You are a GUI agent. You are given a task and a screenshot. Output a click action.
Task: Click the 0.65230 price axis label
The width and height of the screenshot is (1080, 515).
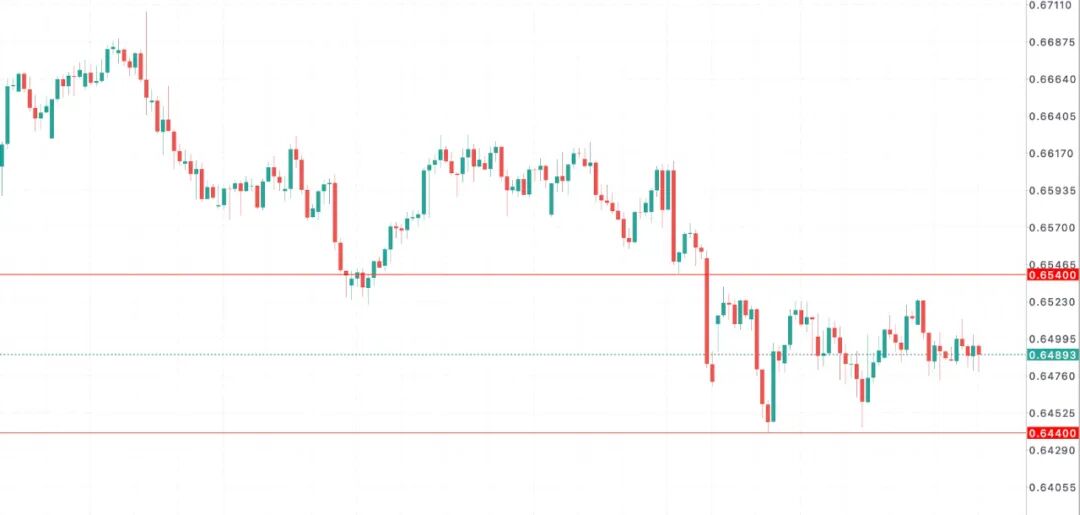click(x=1052, y=301)
